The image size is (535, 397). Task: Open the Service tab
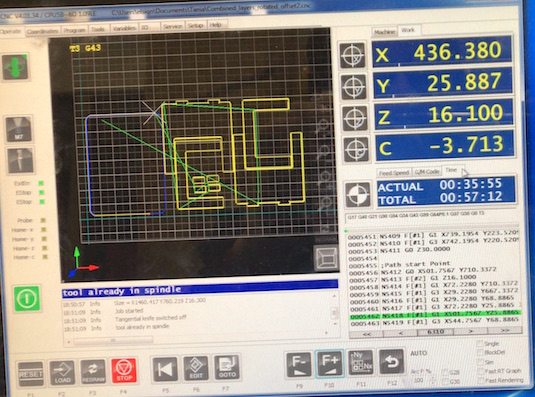(x=172, y=27)
